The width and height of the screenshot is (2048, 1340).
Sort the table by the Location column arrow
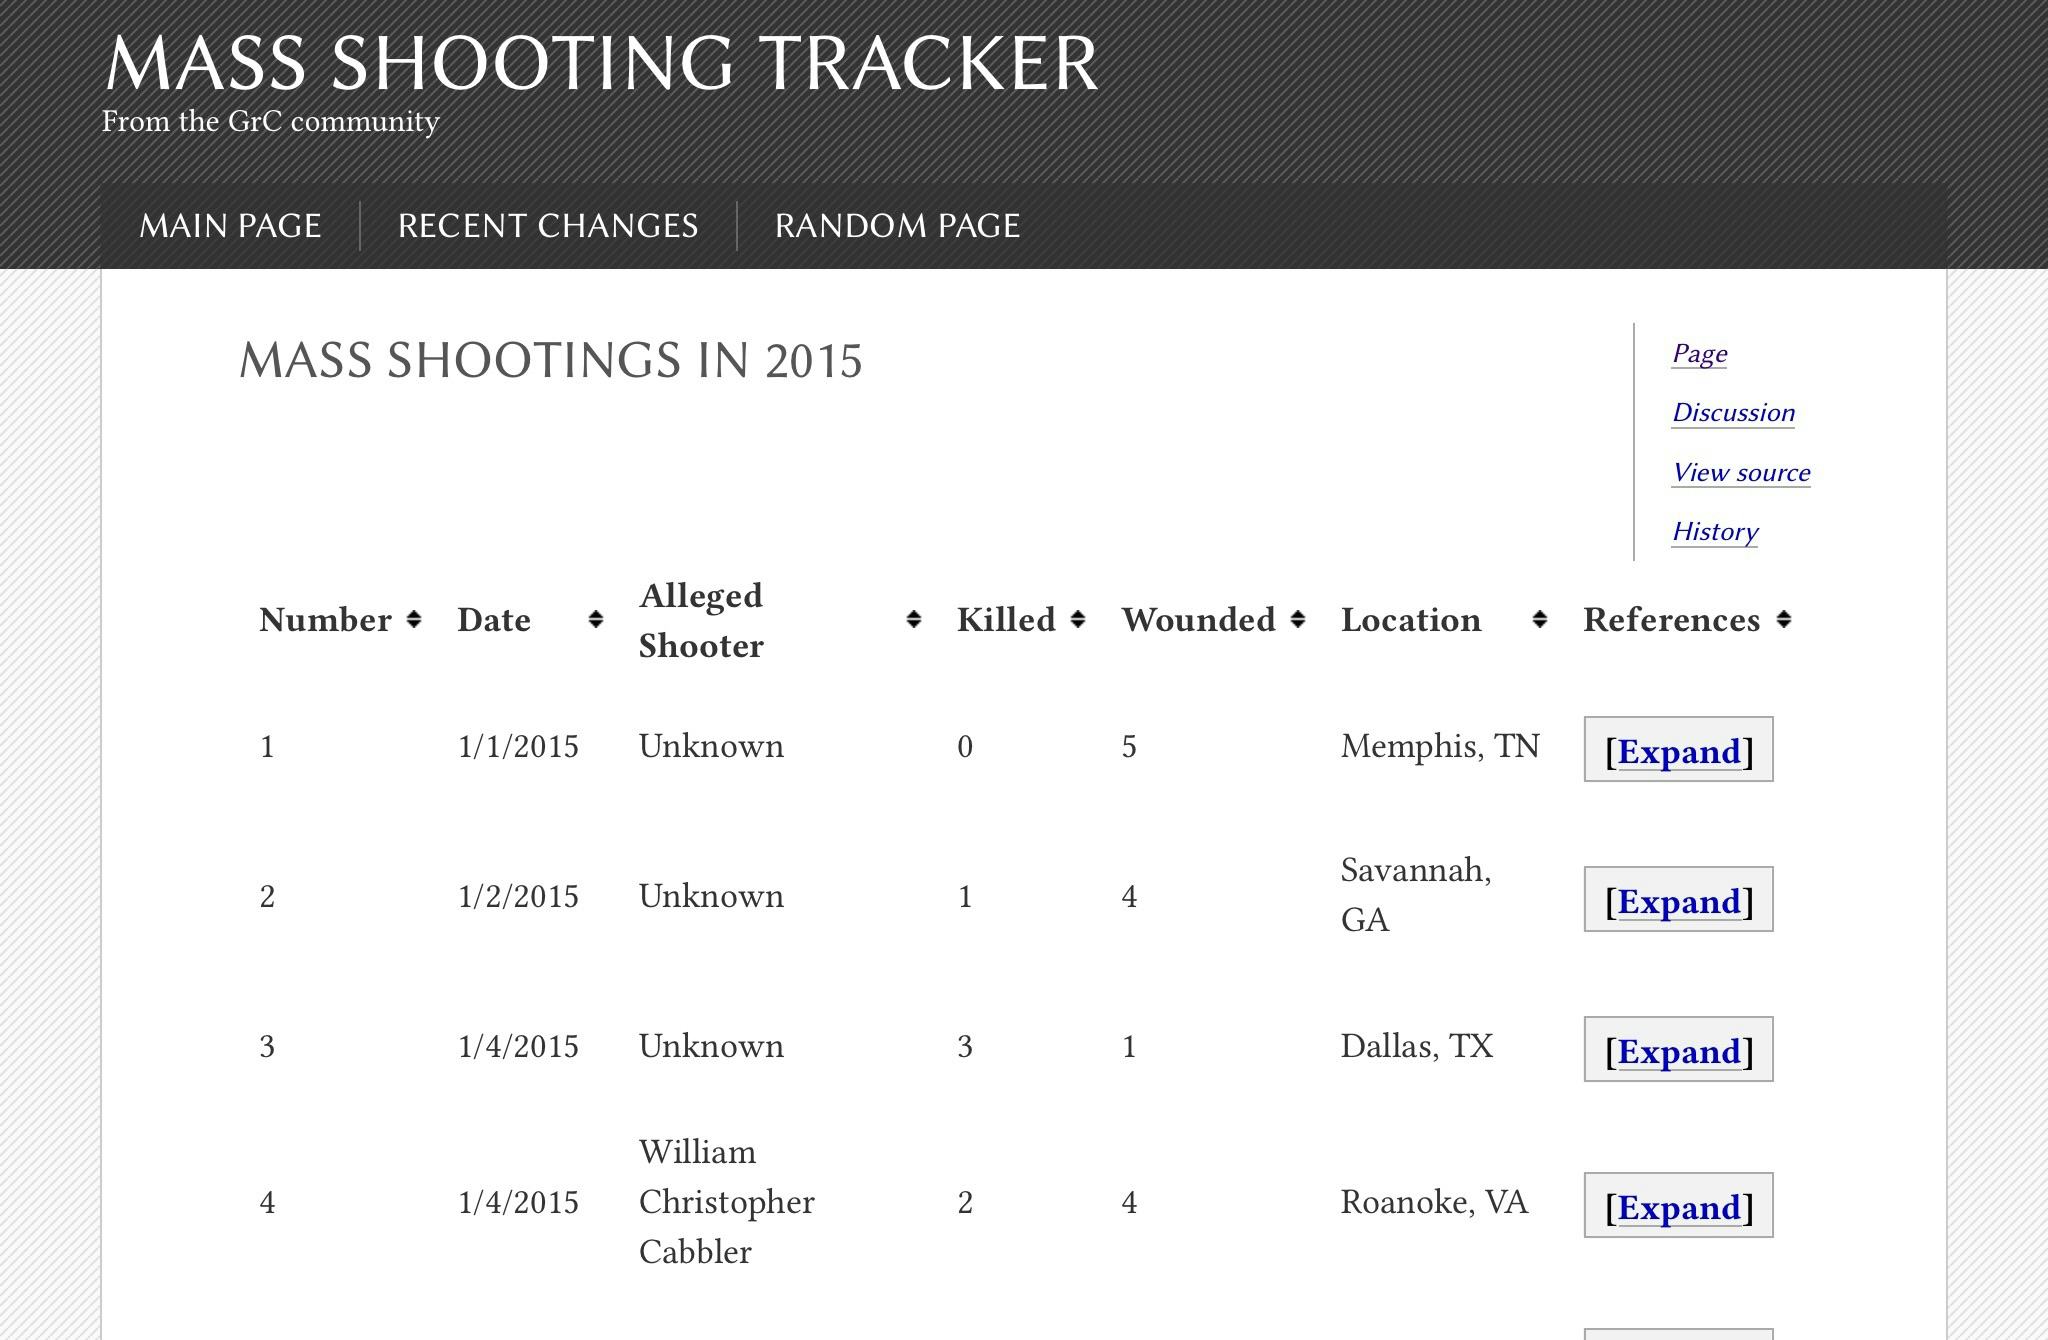click(1540, 620)
